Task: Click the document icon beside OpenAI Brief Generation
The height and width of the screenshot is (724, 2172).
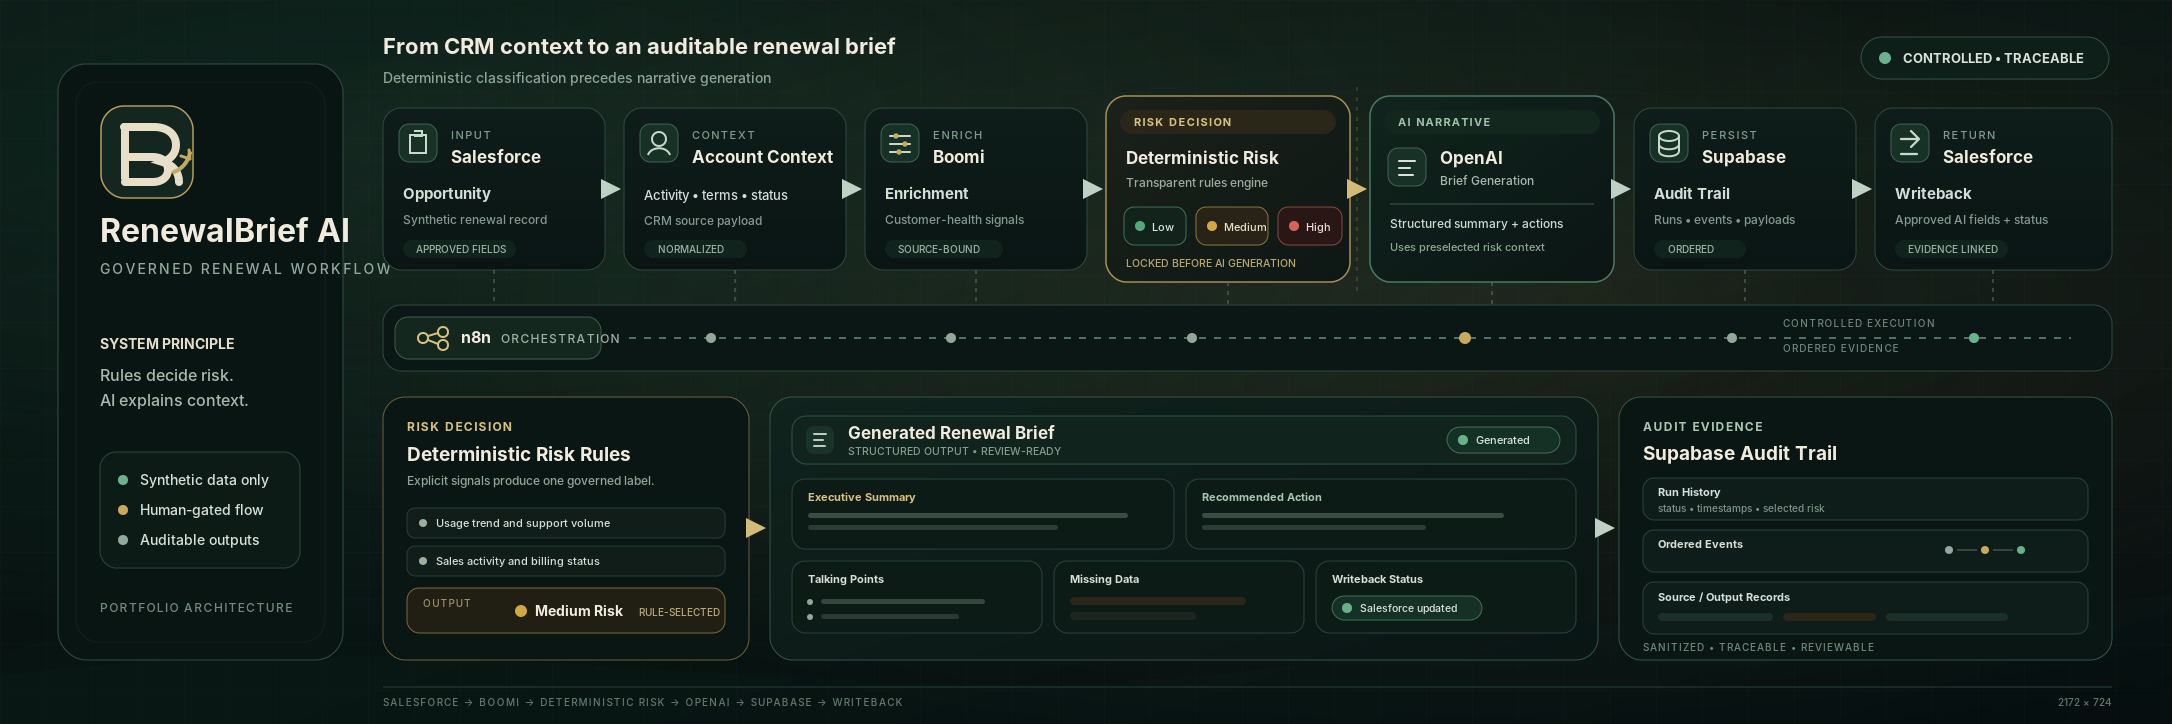Action: click(x=1407, y=167)
